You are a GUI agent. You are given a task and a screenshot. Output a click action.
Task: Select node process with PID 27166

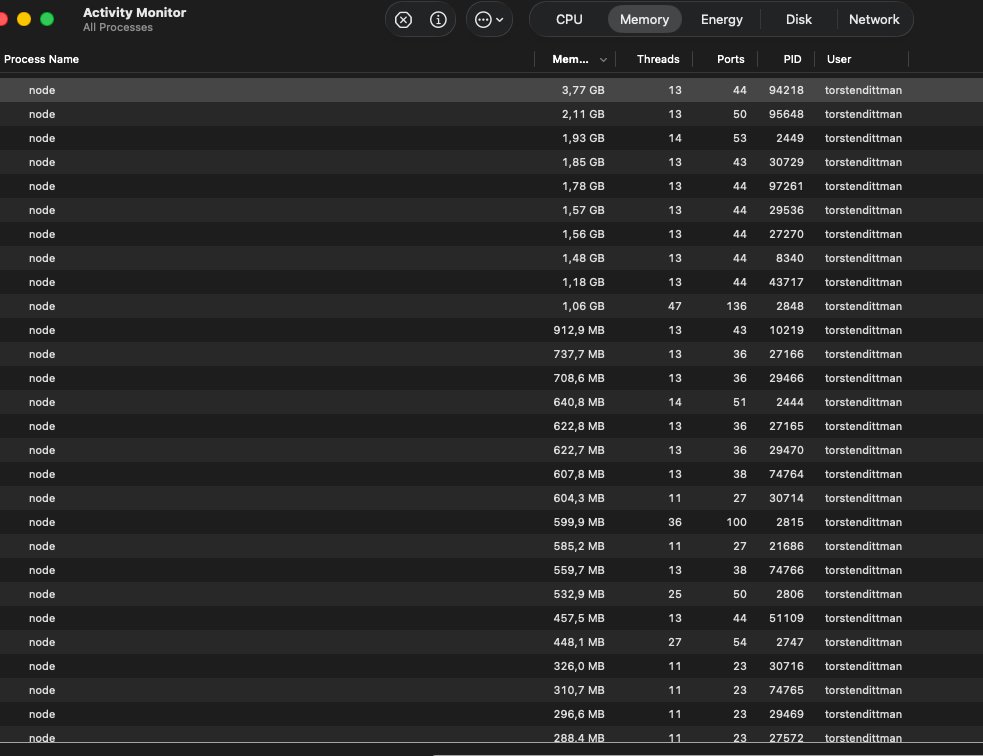[492, 354]
